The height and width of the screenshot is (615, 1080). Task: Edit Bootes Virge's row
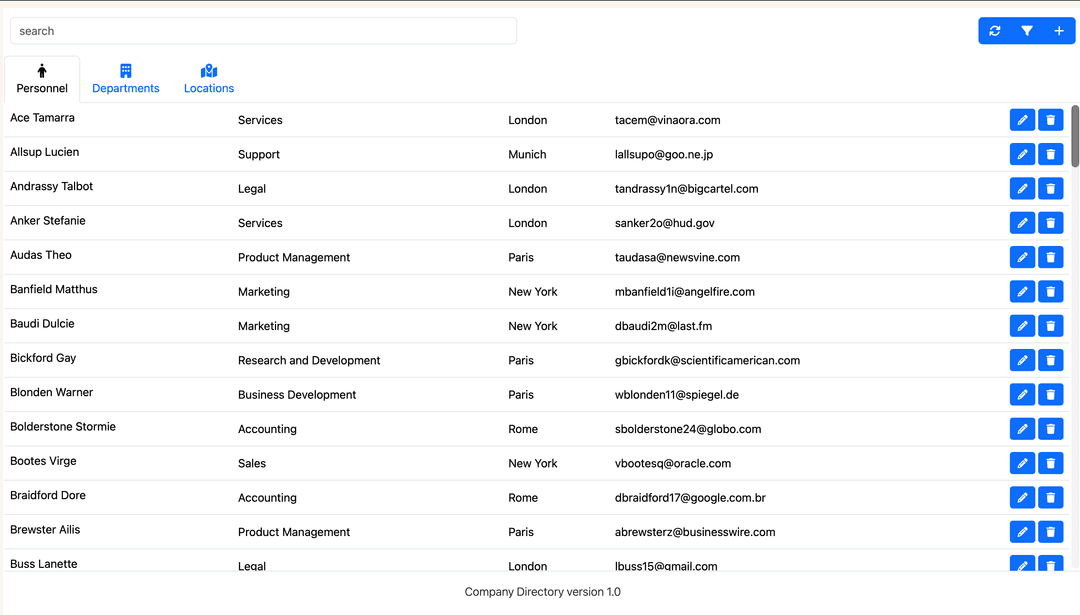pyautogui.click(x=1022, y=463)
